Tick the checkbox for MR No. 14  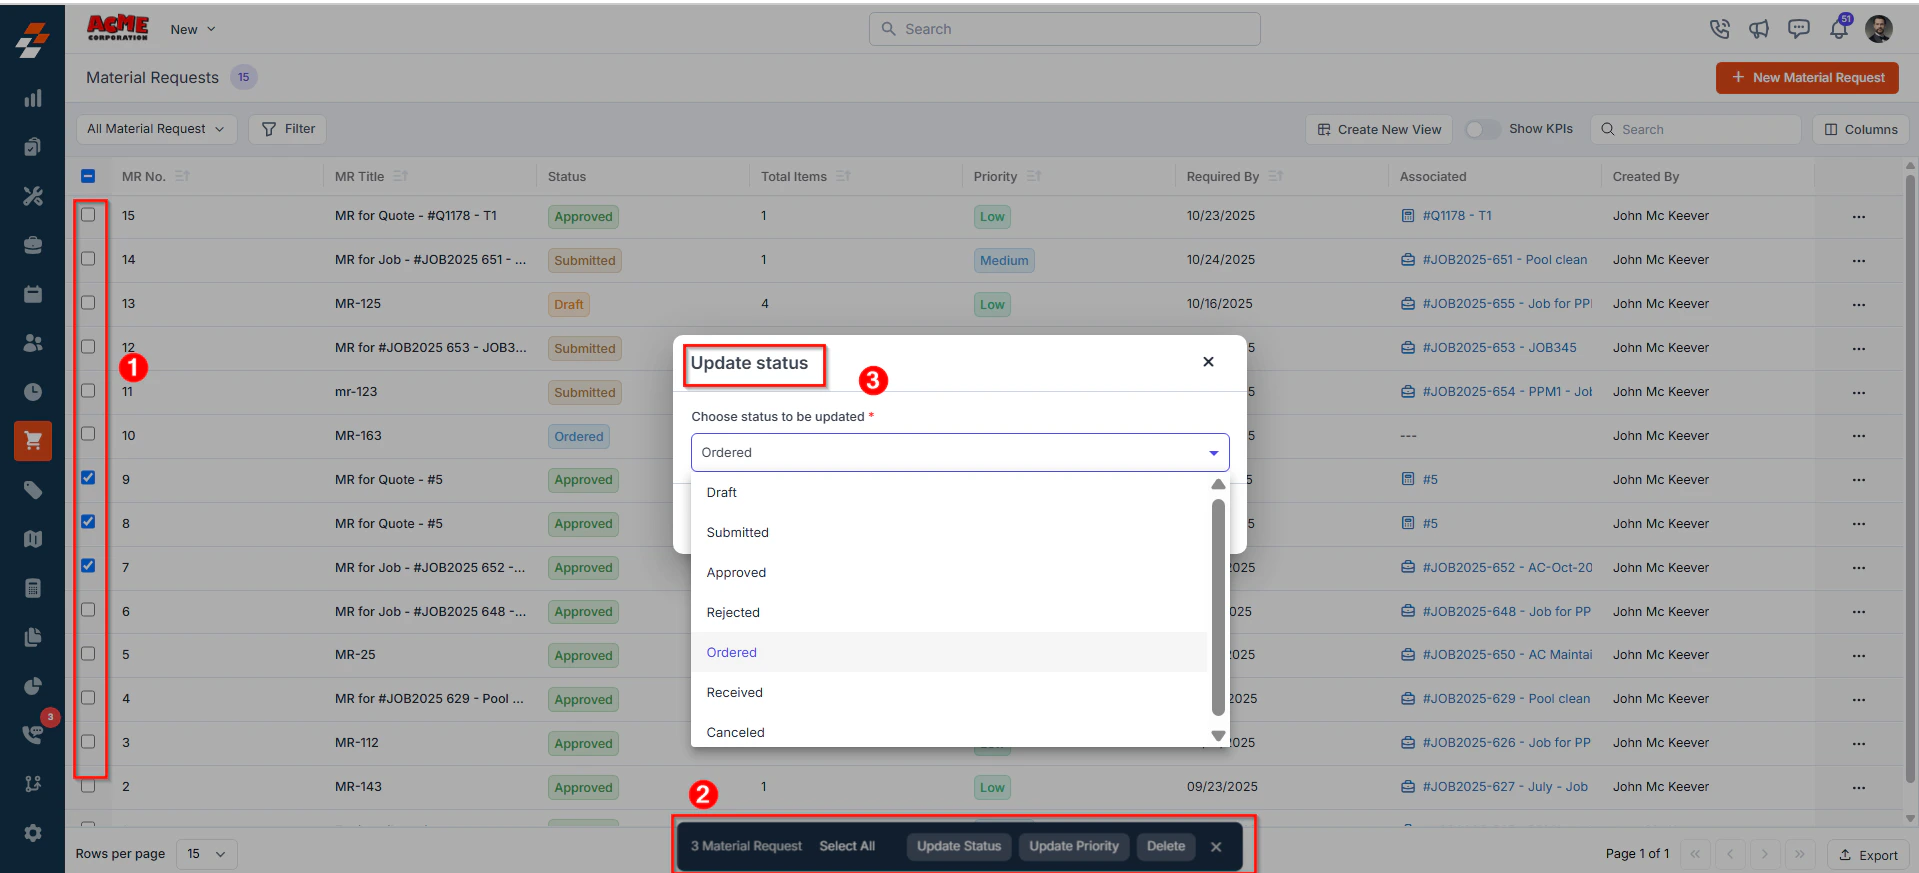pos(88,258)
